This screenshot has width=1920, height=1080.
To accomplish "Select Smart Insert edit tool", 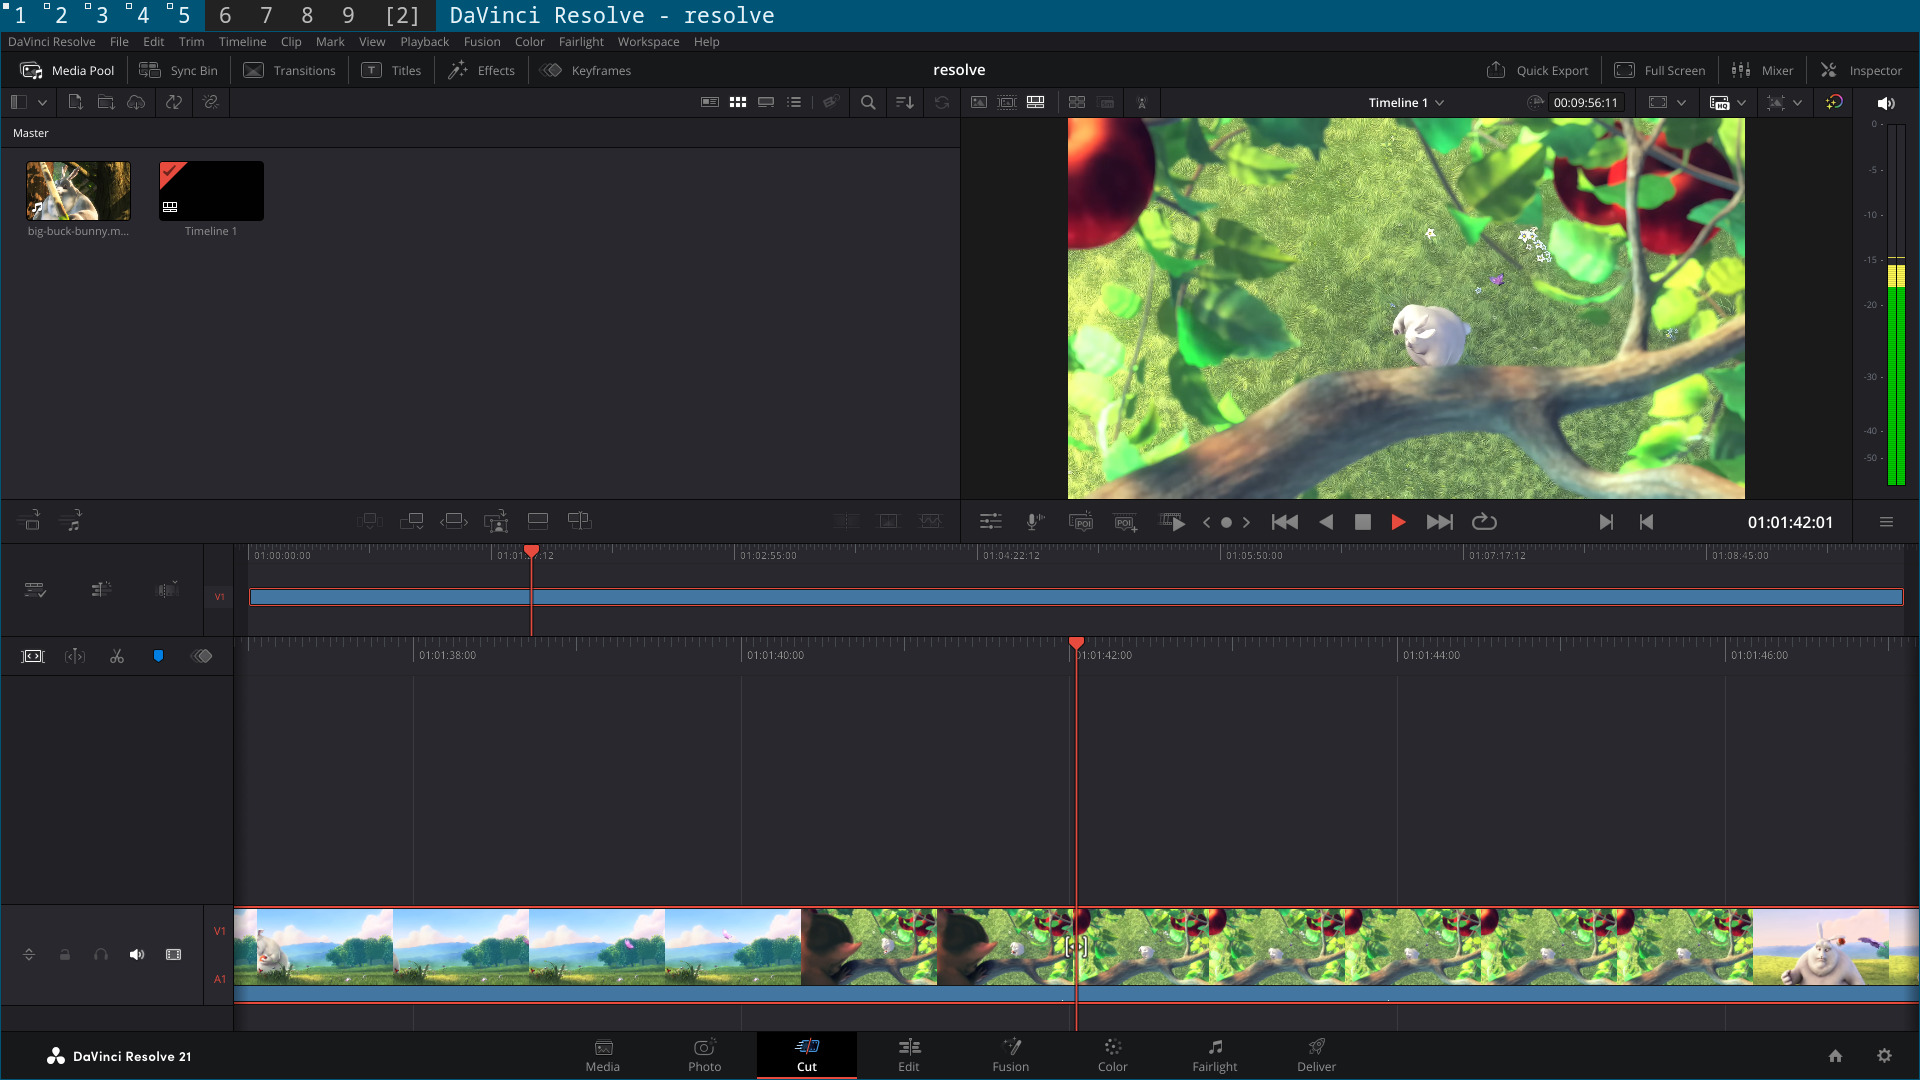I will pos(370,521).
